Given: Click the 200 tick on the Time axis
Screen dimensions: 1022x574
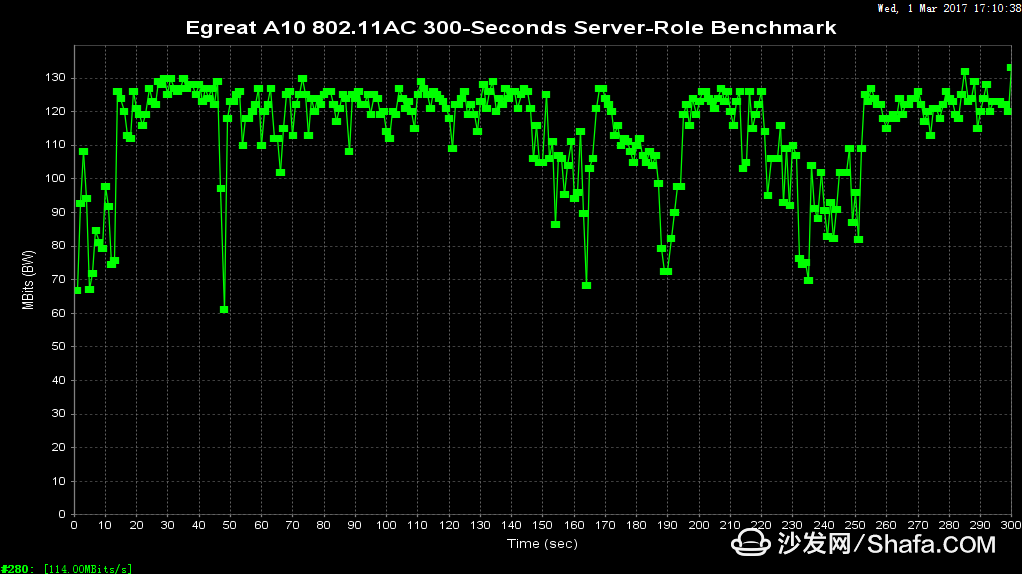Looking at the screenshot, I should [699, 525].
